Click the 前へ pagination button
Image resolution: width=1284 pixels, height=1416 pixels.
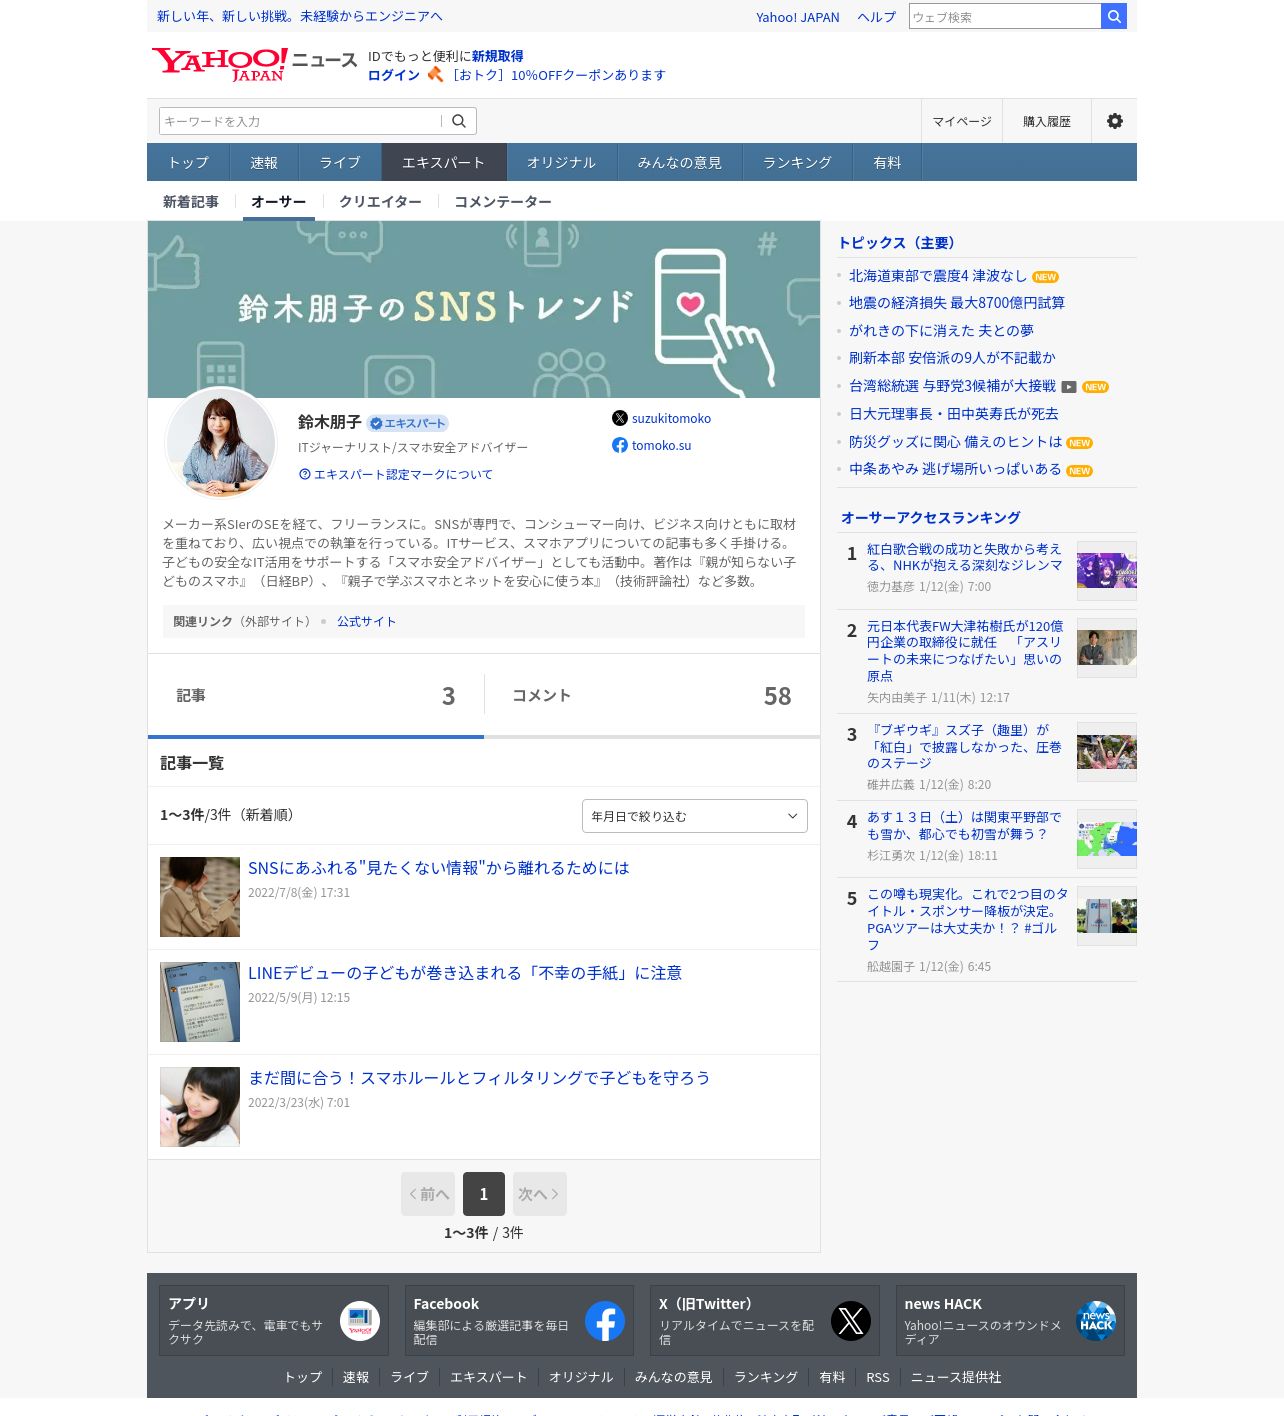(428, 1194)
